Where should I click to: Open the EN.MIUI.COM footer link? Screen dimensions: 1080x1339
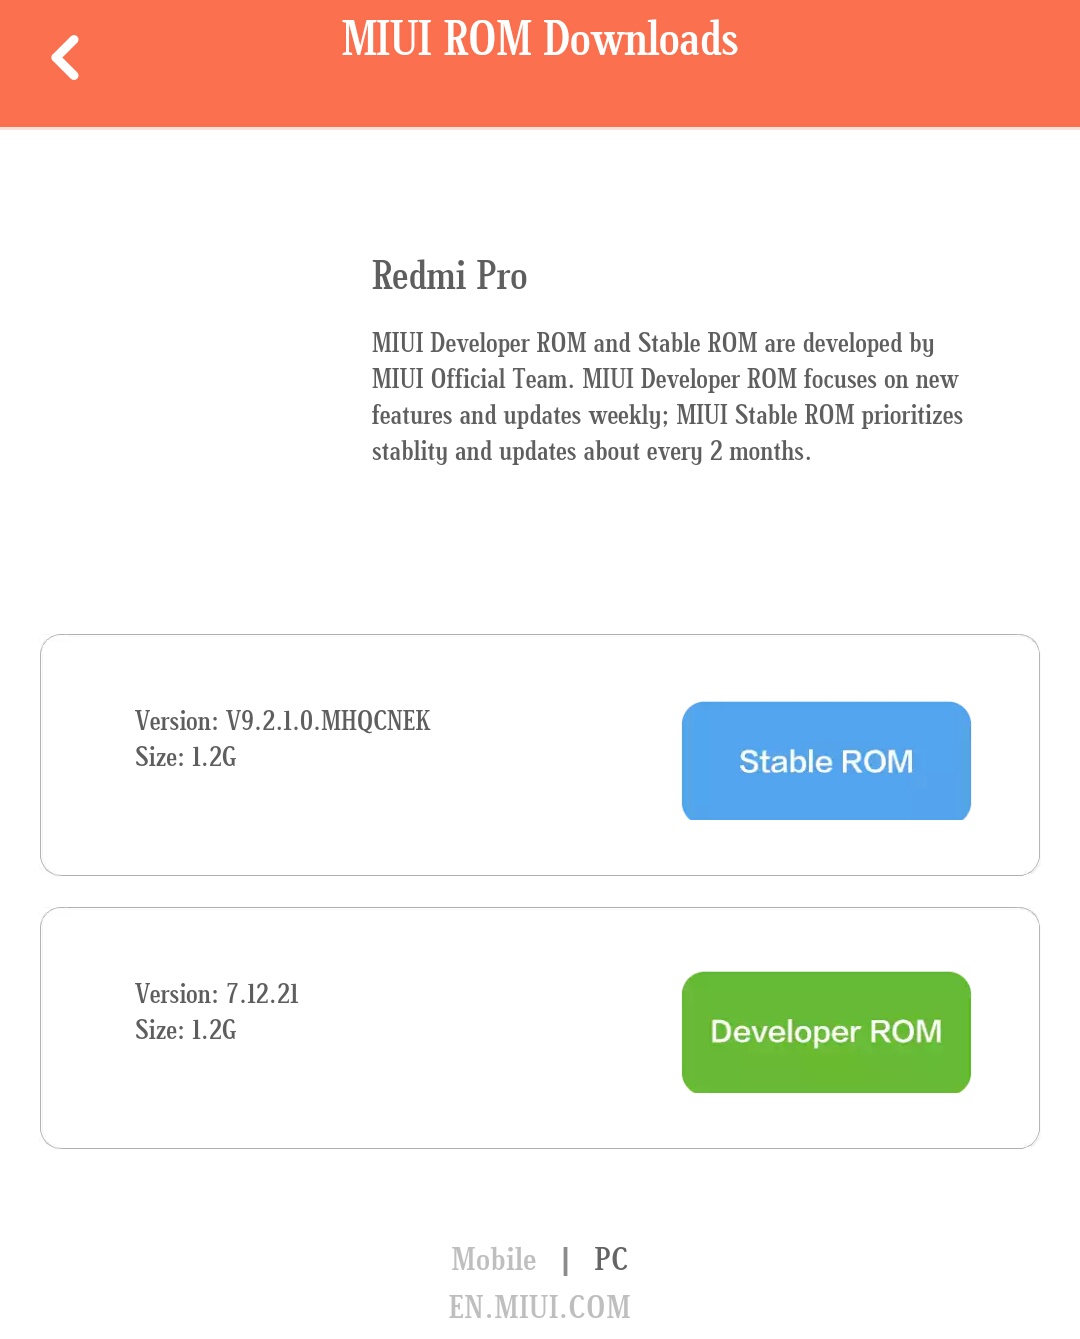tap(539, 1307)
